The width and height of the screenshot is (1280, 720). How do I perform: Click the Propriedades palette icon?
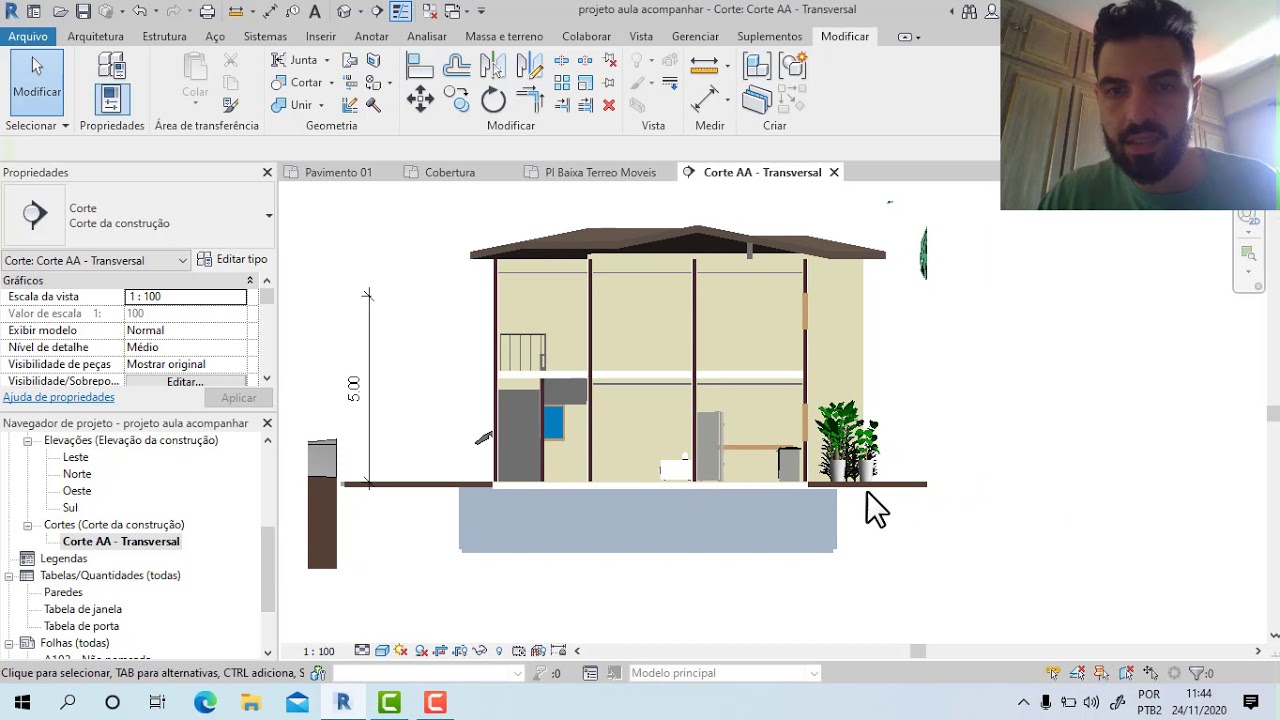click(111, 99)
